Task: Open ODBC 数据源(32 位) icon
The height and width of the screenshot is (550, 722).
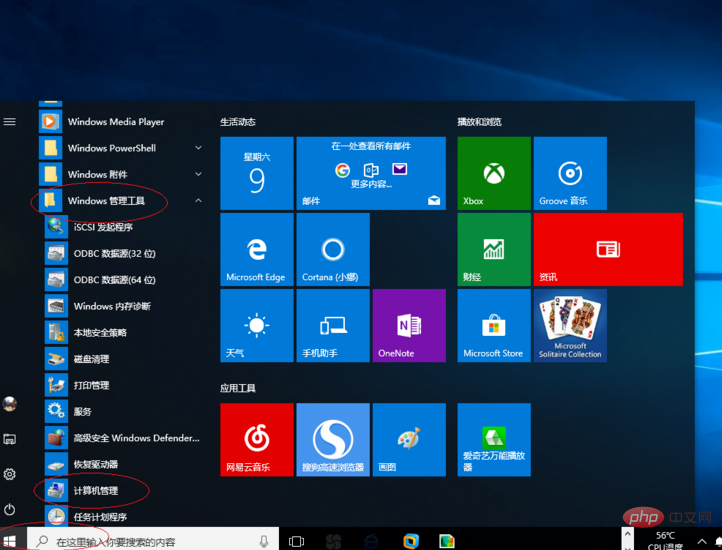Action: click(x=56, y=253)
